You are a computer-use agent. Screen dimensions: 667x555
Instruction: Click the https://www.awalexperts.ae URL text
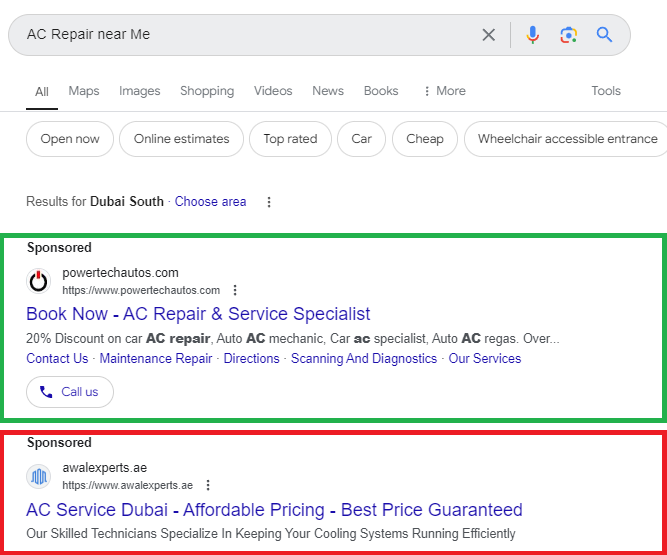click(127, 485)
